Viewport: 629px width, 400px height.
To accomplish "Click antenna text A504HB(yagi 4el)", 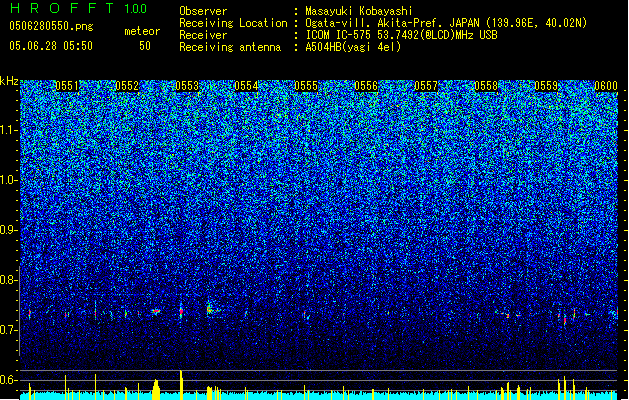I will (x=353, y=47).
